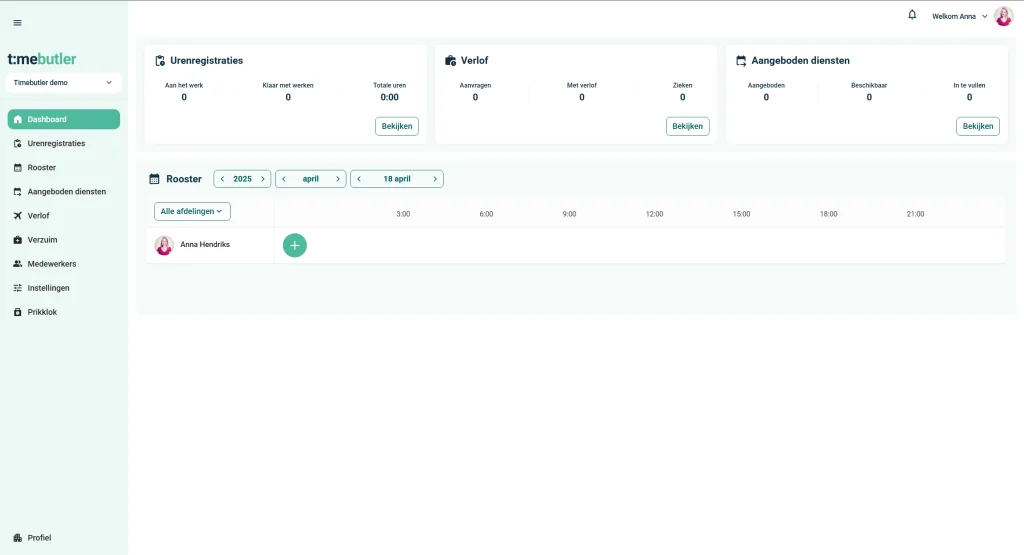Expand the Welkom Anna user menu

coord(959,16)
